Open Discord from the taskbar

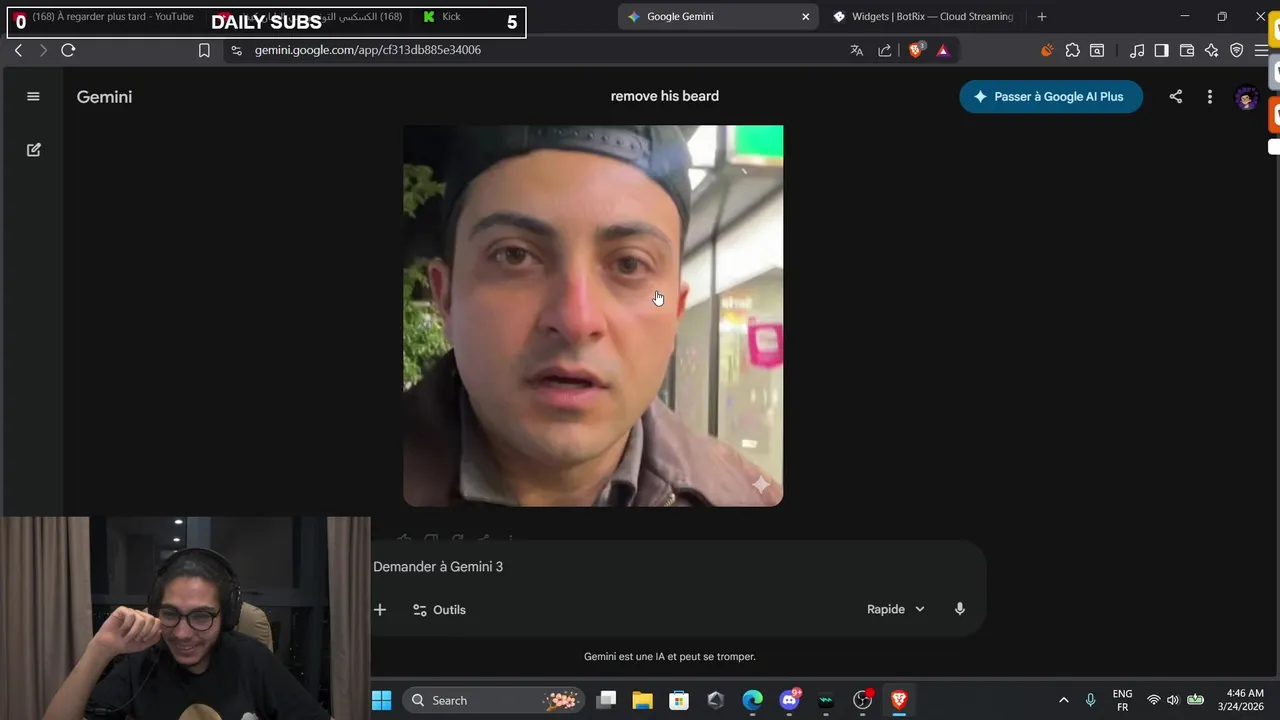pyautogui.click(x=789, y=700)
